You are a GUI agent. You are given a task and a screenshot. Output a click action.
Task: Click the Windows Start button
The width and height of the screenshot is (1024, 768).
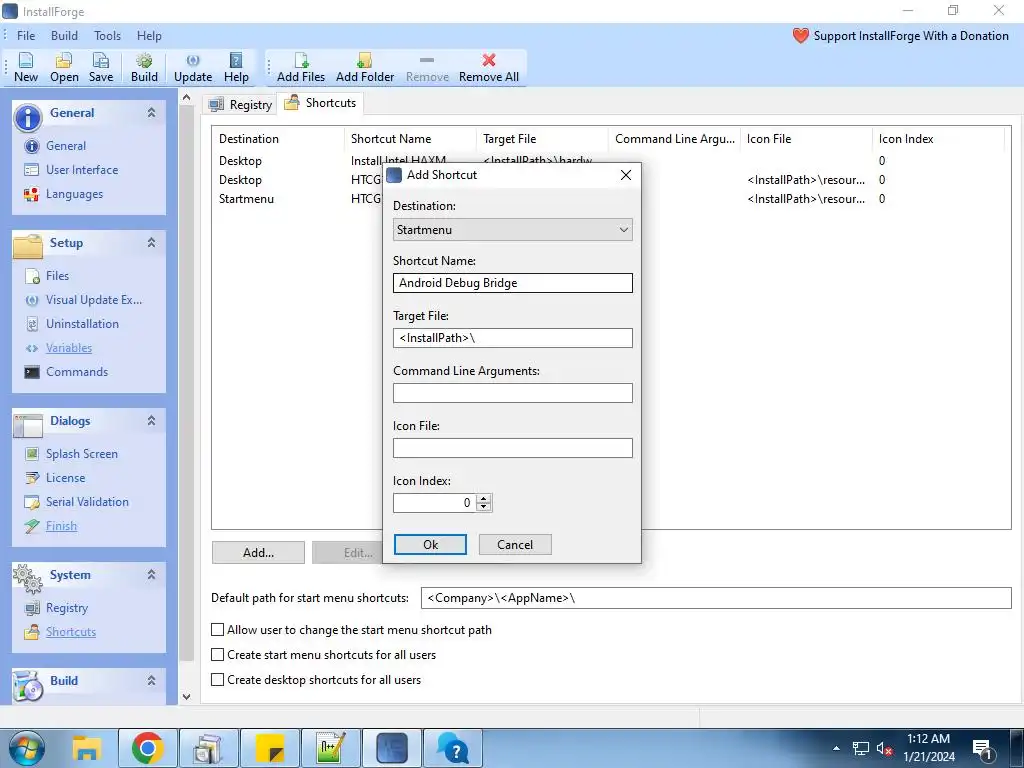(x=26, y=748)
